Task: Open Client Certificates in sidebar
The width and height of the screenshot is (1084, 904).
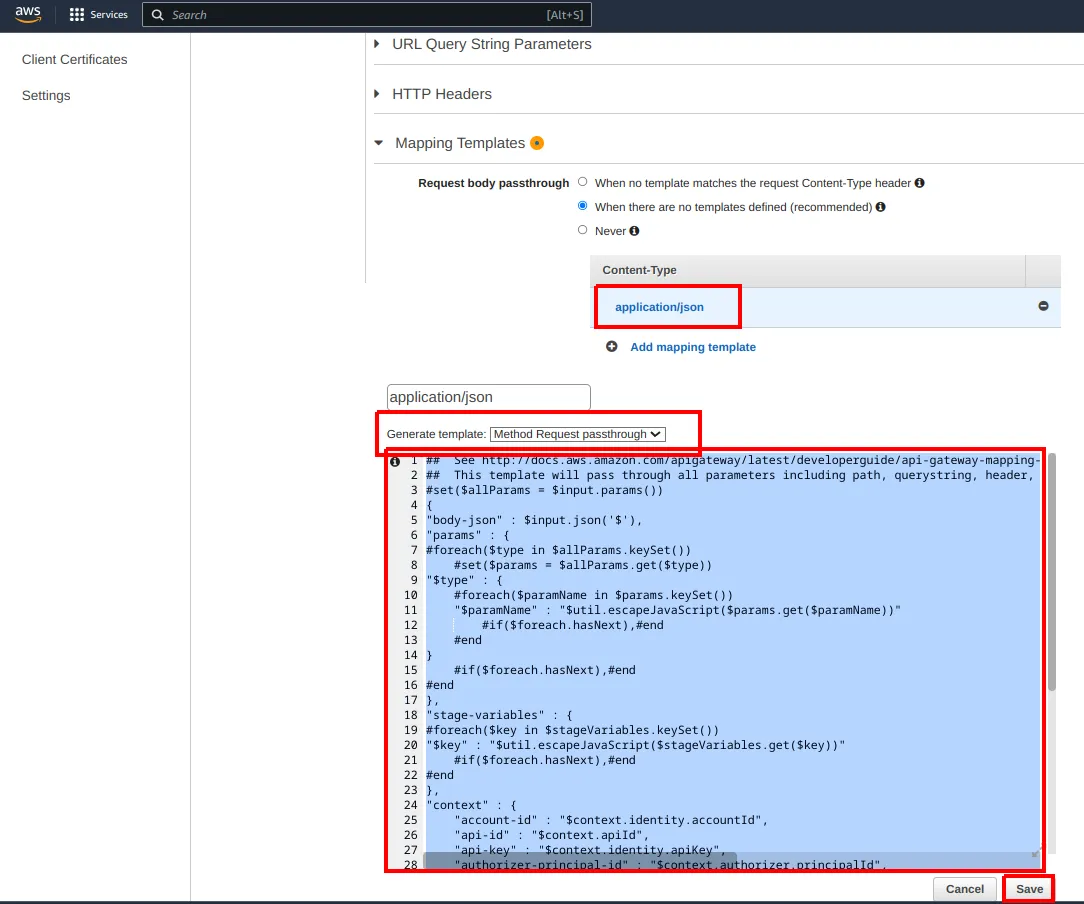Action: pos(75,59)
